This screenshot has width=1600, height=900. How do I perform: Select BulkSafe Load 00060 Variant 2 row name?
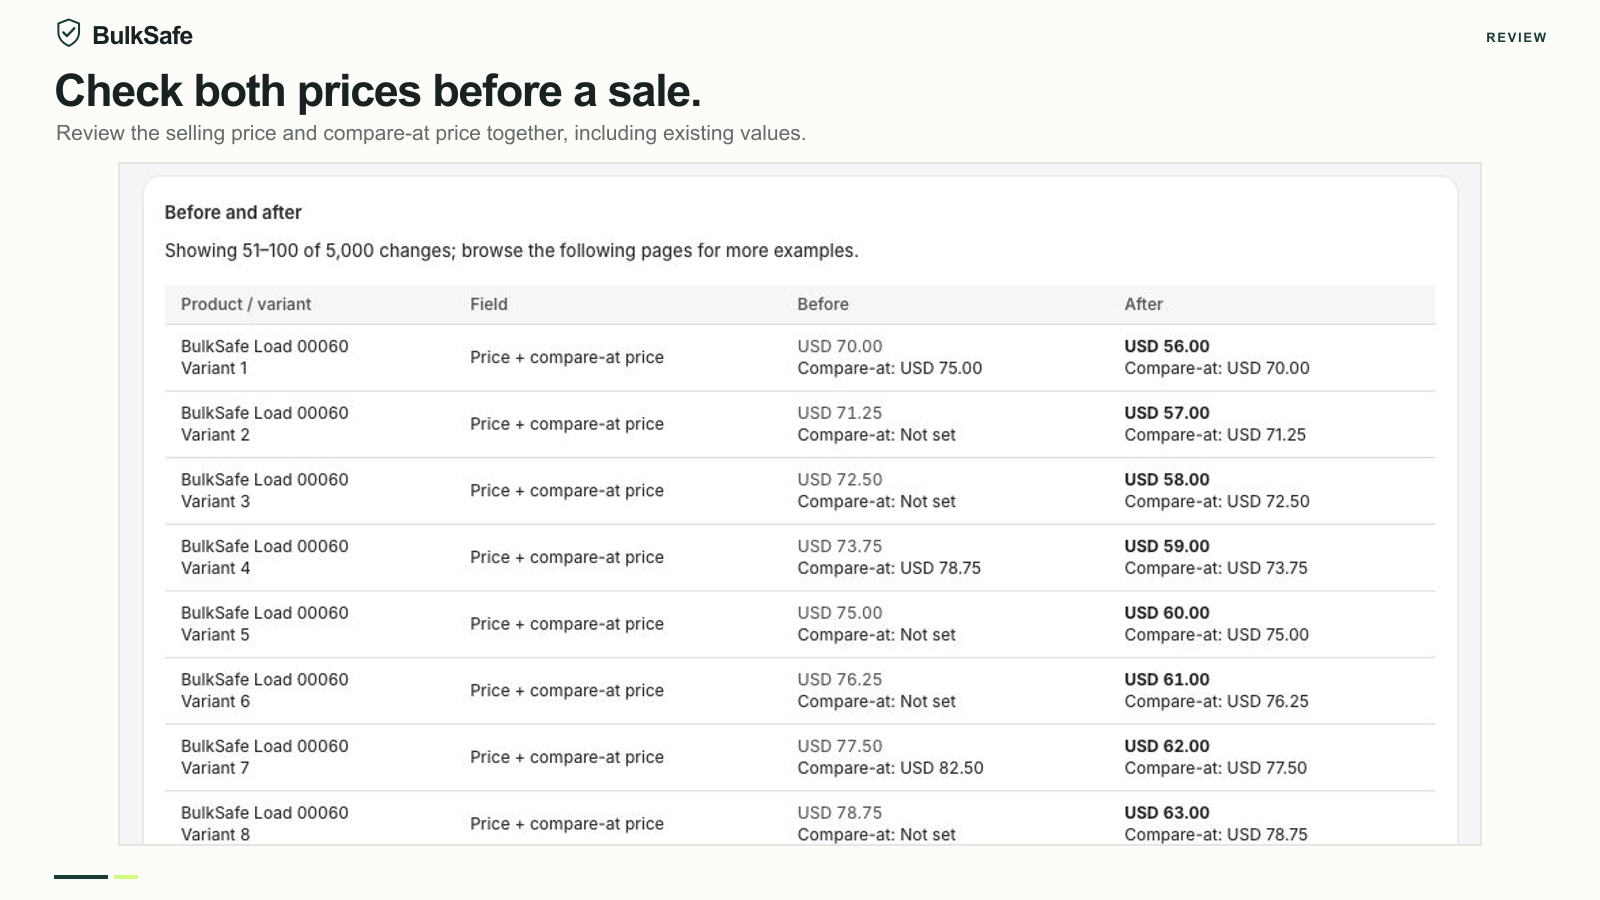[x=265, y=424]
